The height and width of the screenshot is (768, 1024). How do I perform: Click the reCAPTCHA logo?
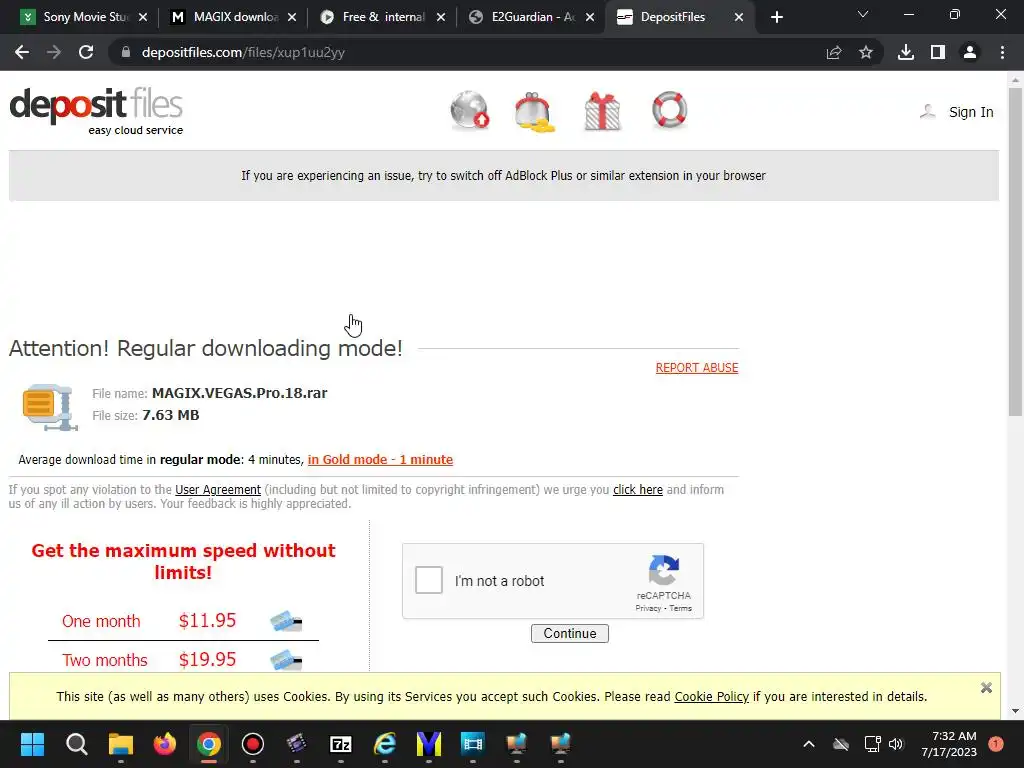point(664,570)
